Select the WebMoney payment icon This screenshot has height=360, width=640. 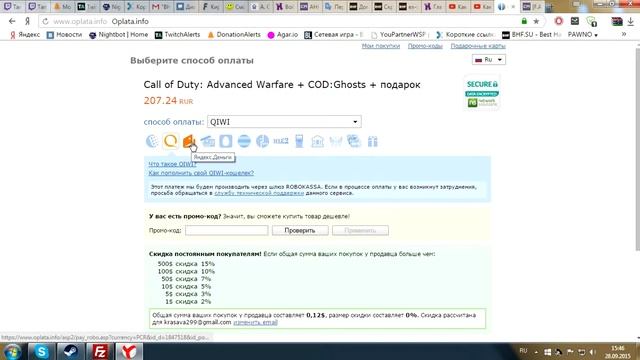152,141
